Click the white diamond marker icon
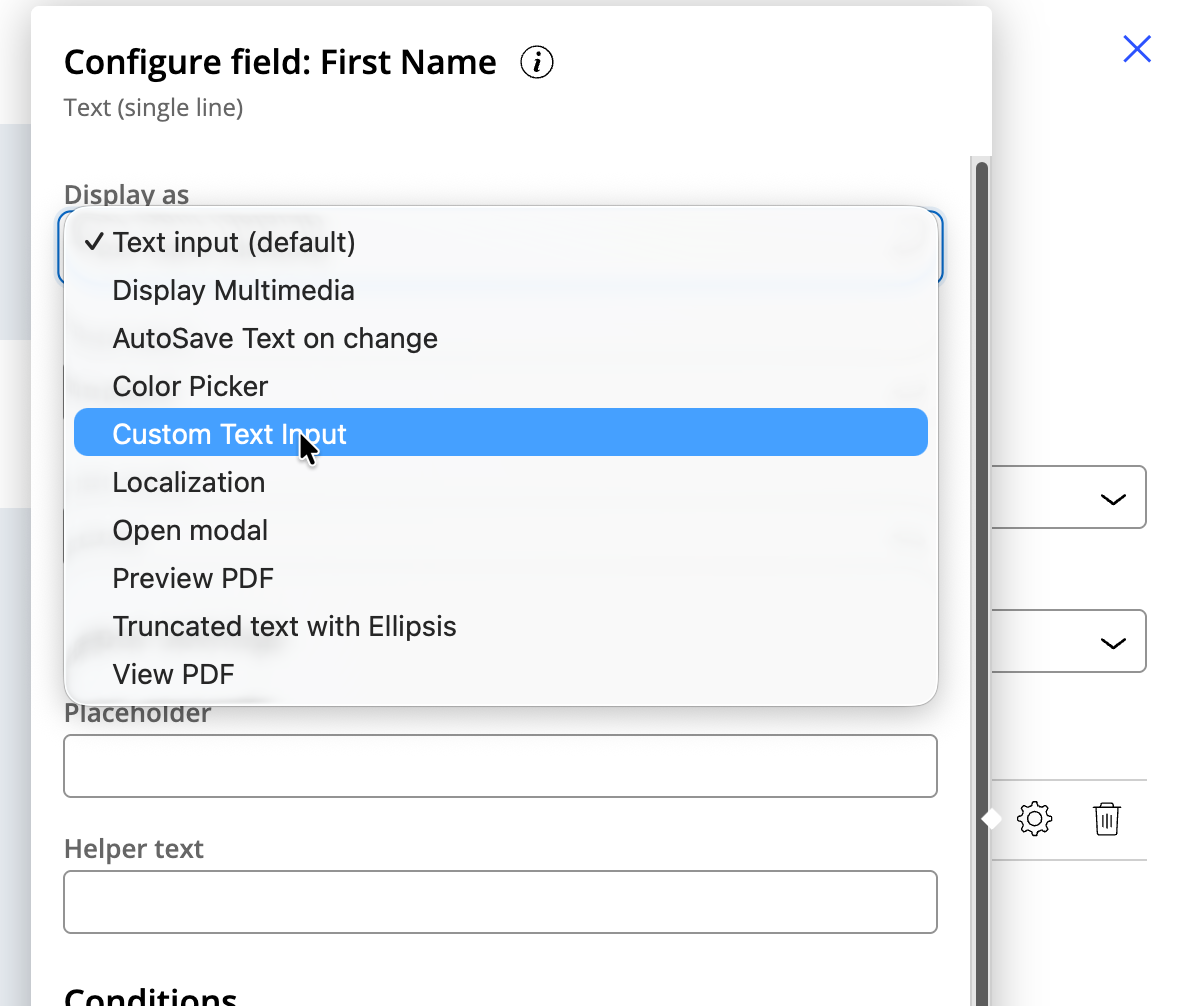Viewport: 1186px width, 1006px height. [991, 819]
